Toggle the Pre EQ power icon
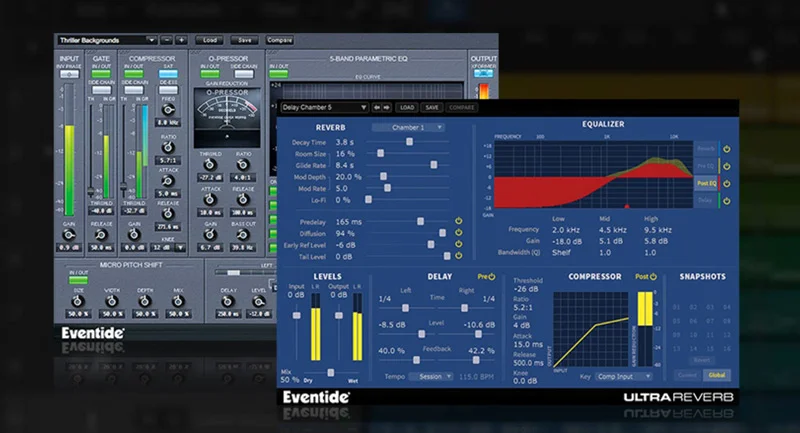 (x=727, y=166)
